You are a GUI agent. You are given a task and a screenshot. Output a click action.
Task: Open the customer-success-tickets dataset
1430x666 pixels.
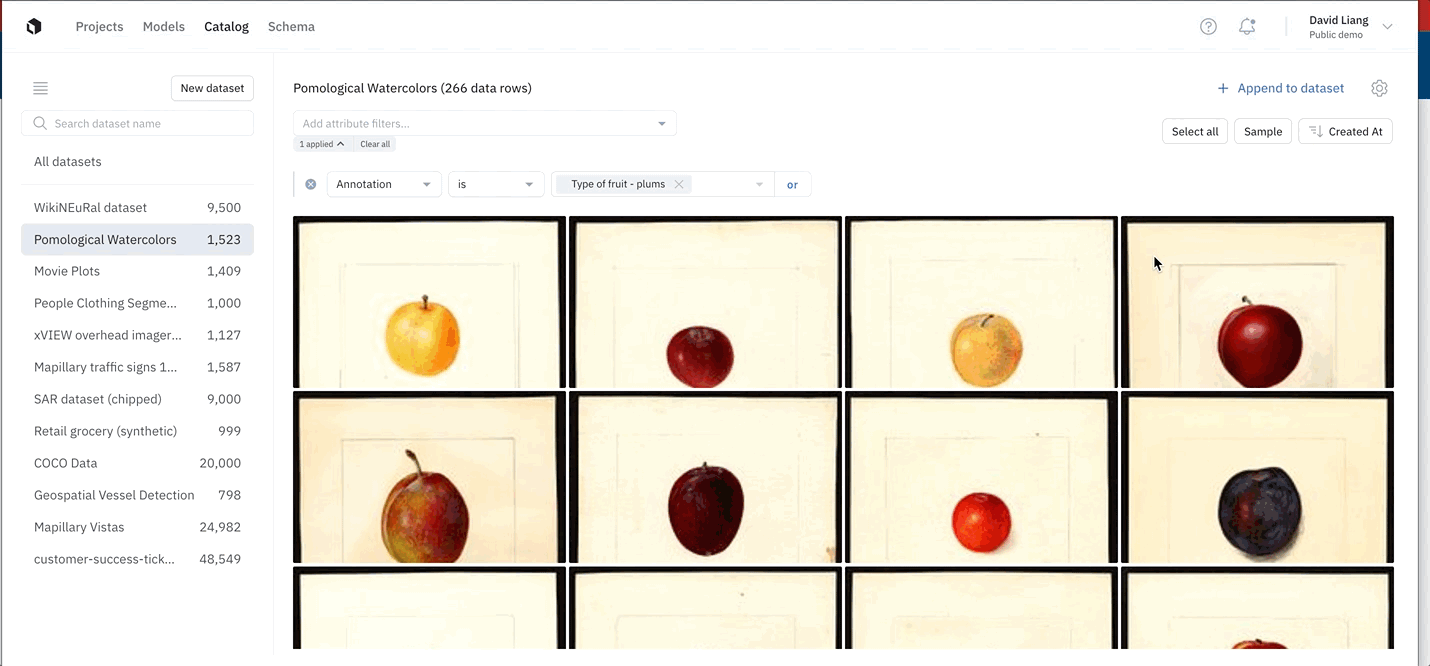tap(137, 559)
